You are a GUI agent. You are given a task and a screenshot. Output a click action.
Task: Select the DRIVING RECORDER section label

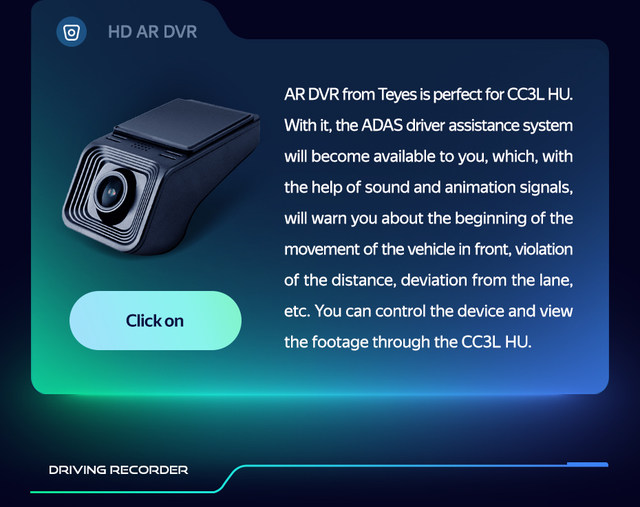(118, 470)
